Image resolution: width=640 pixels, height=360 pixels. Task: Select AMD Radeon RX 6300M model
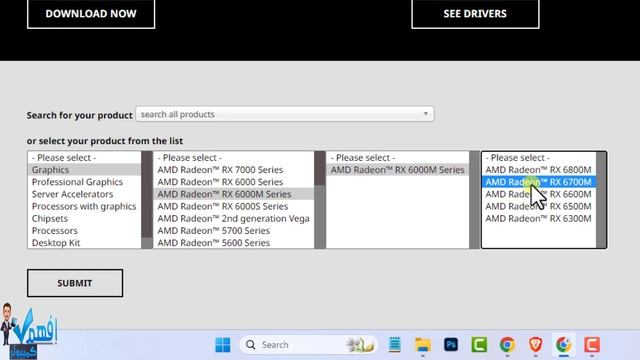coord(539,218)
